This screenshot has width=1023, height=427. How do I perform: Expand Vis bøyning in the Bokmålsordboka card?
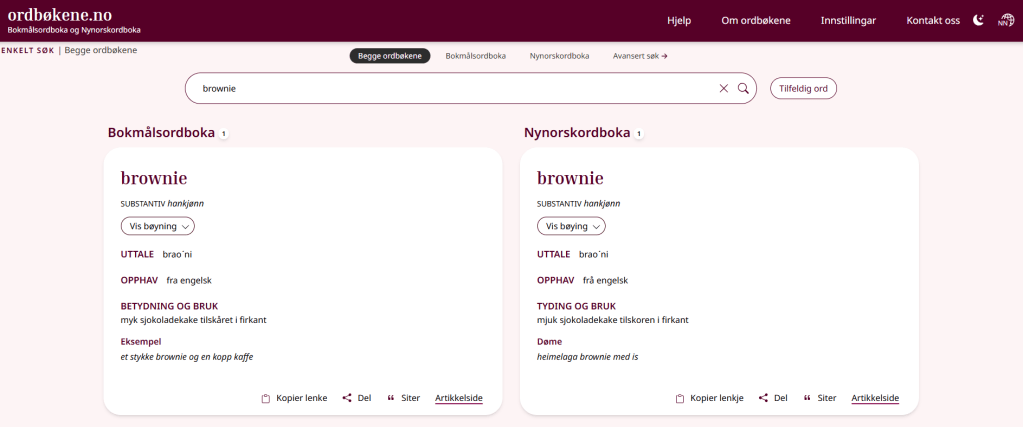coord(158,226)
